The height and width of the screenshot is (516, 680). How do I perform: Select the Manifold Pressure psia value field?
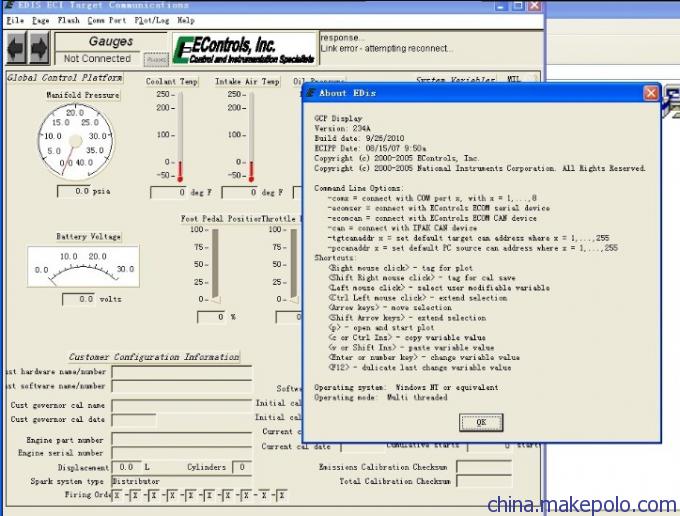[74, 191]
